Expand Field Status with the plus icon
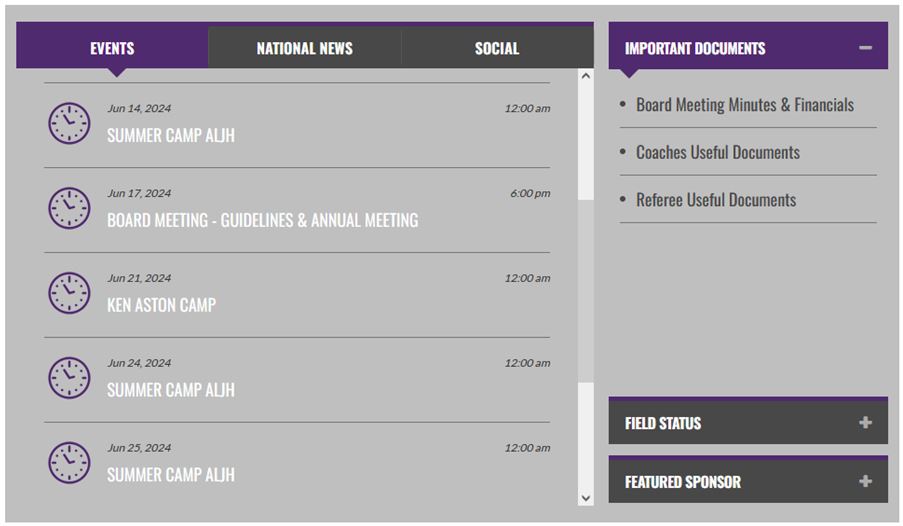 (865, 423)
